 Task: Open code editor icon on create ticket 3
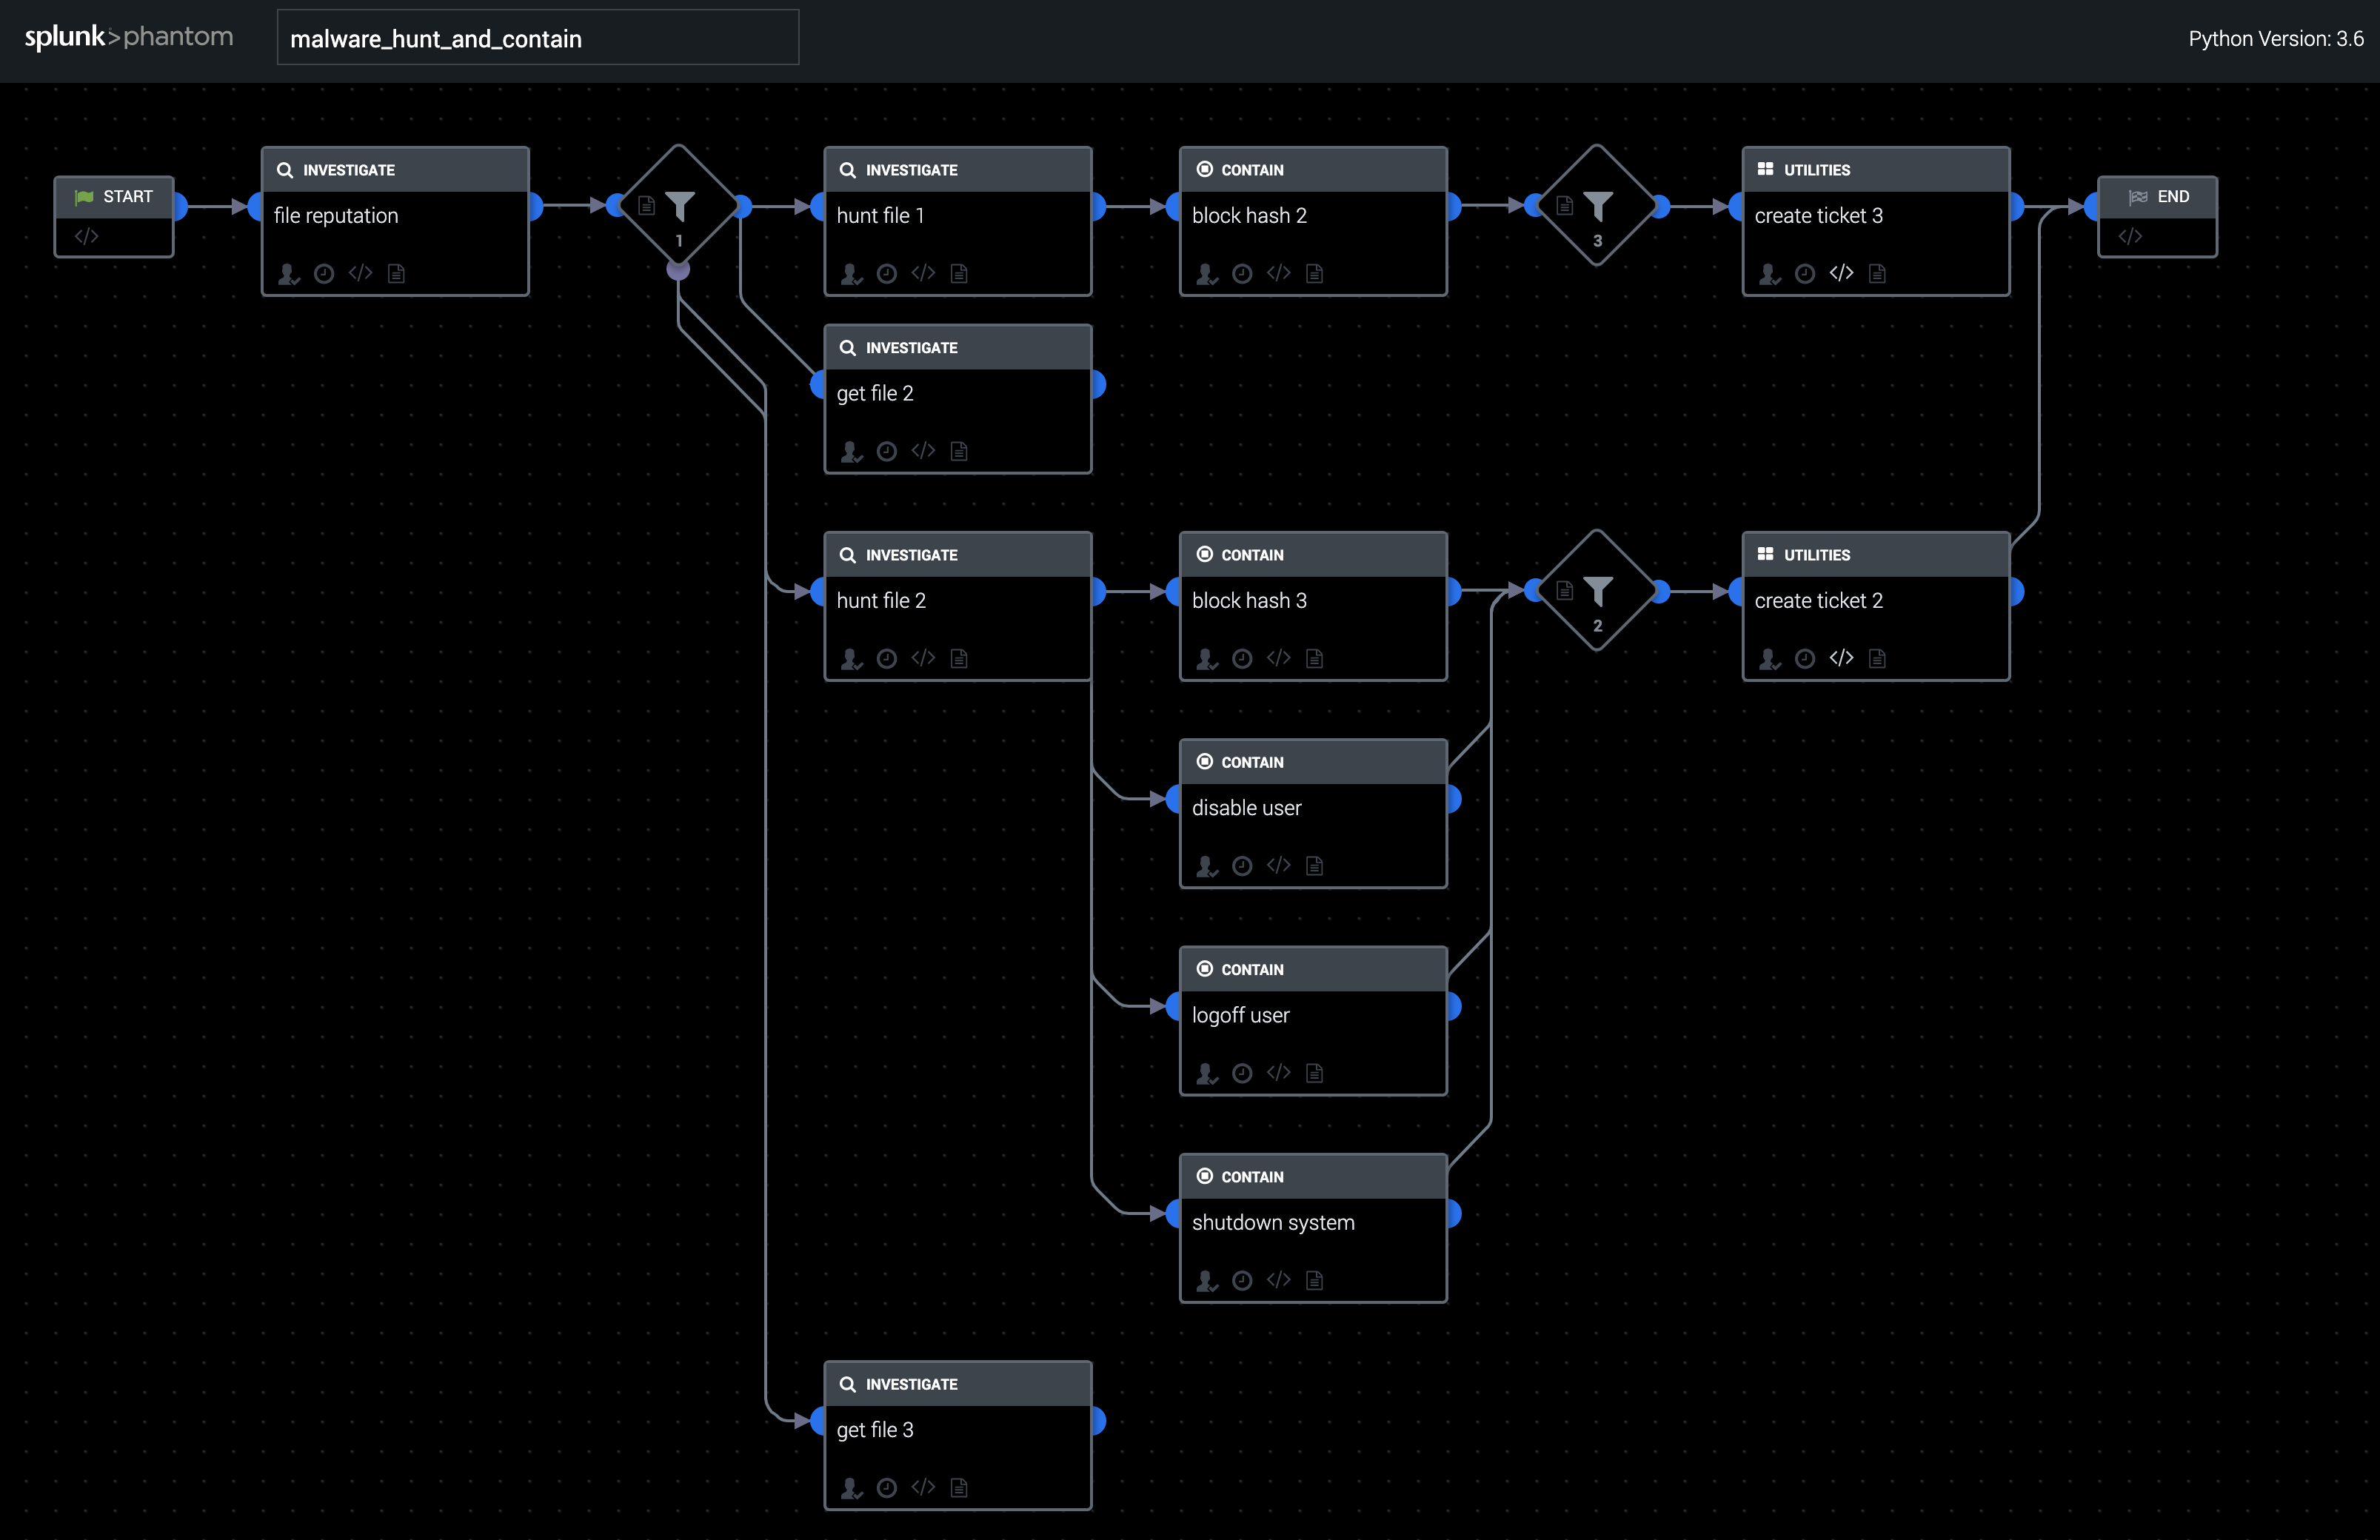pyautogui.click(x=1841, y=273)
